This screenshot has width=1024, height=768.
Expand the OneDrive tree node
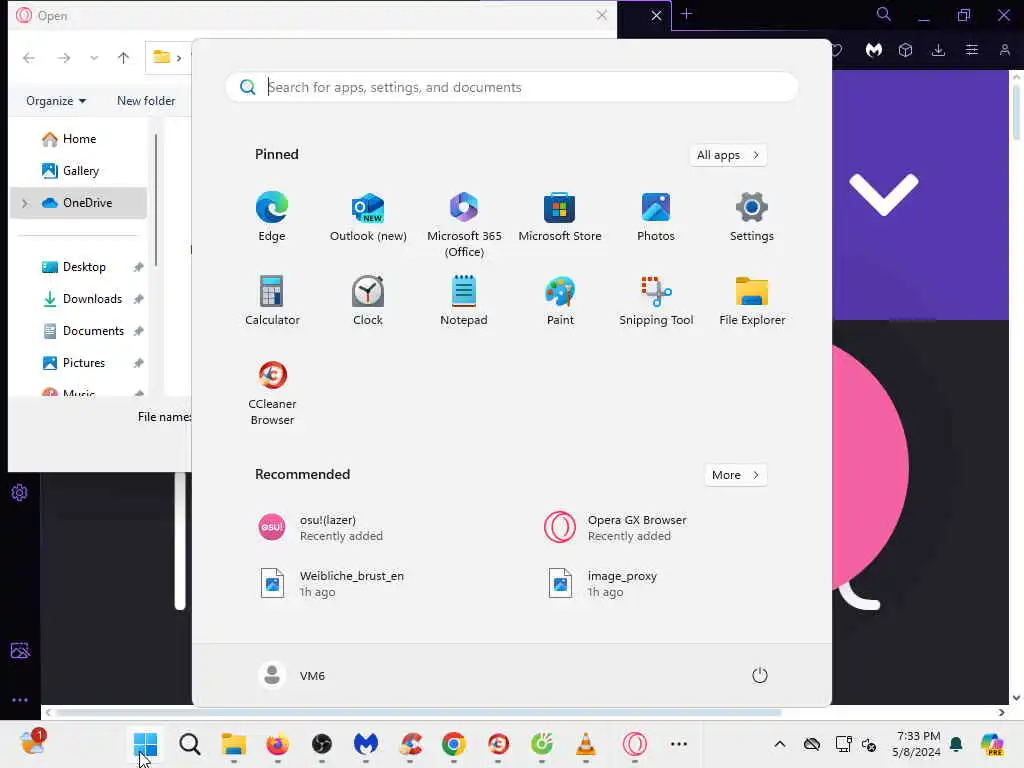tap(25, 203)
